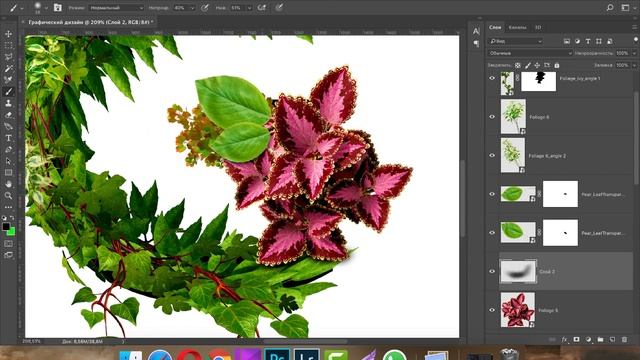Lock image pixels

528,65
